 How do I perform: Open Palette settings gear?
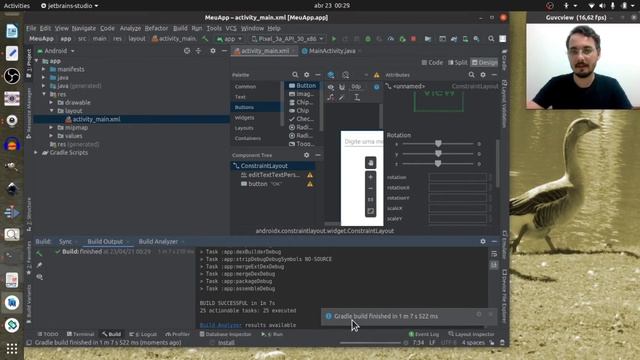[307, 75]
